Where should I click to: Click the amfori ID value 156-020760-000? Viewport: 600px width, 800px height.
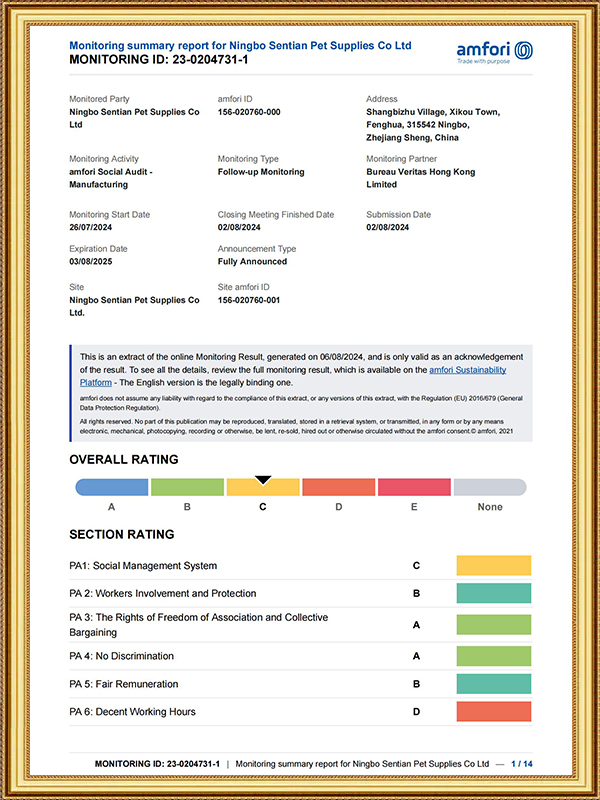tap(249, 112)
